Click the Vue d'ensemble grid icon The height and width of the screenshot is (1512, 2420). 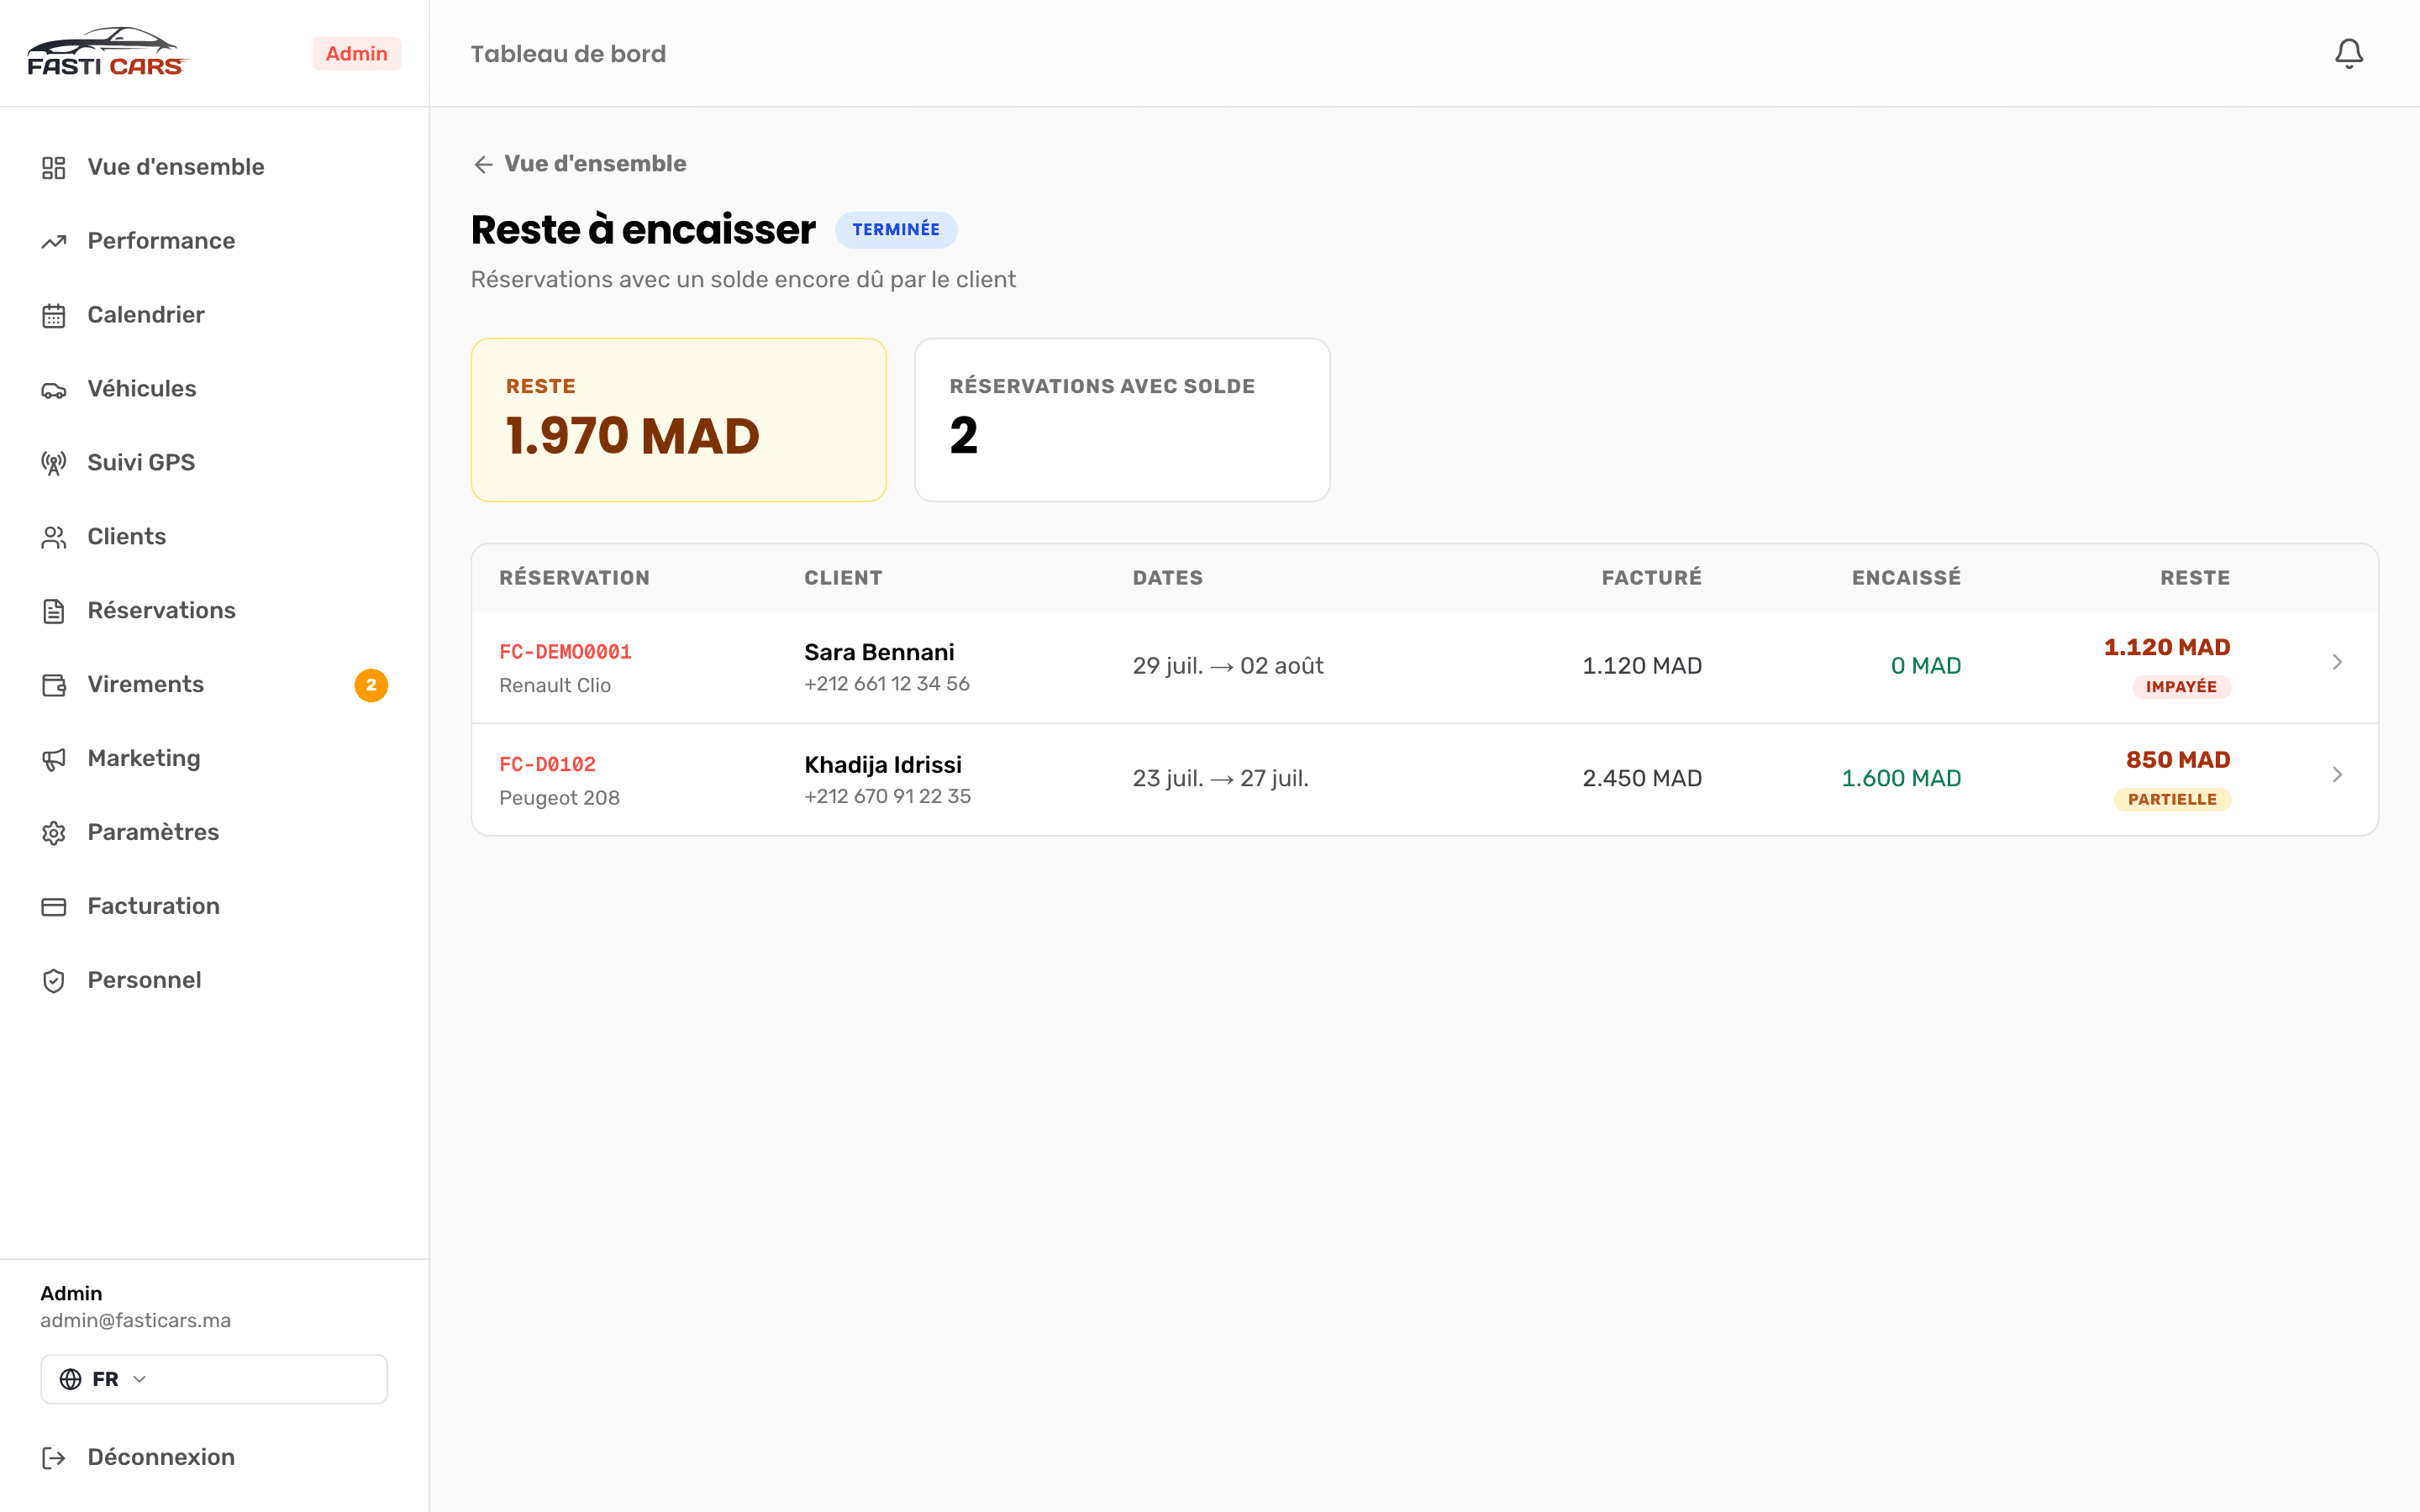click(x=54, y=167)
